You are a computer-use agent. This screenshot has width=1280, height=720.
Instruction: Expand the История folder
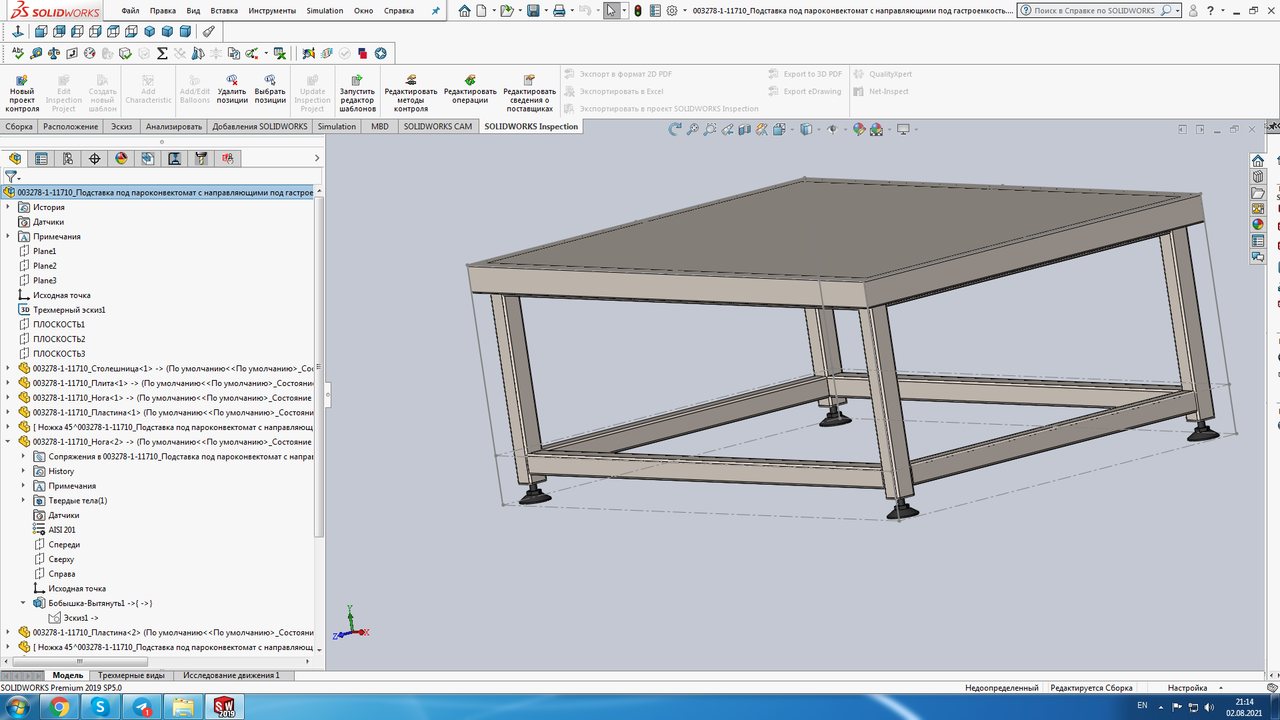(x=8, y=207)
